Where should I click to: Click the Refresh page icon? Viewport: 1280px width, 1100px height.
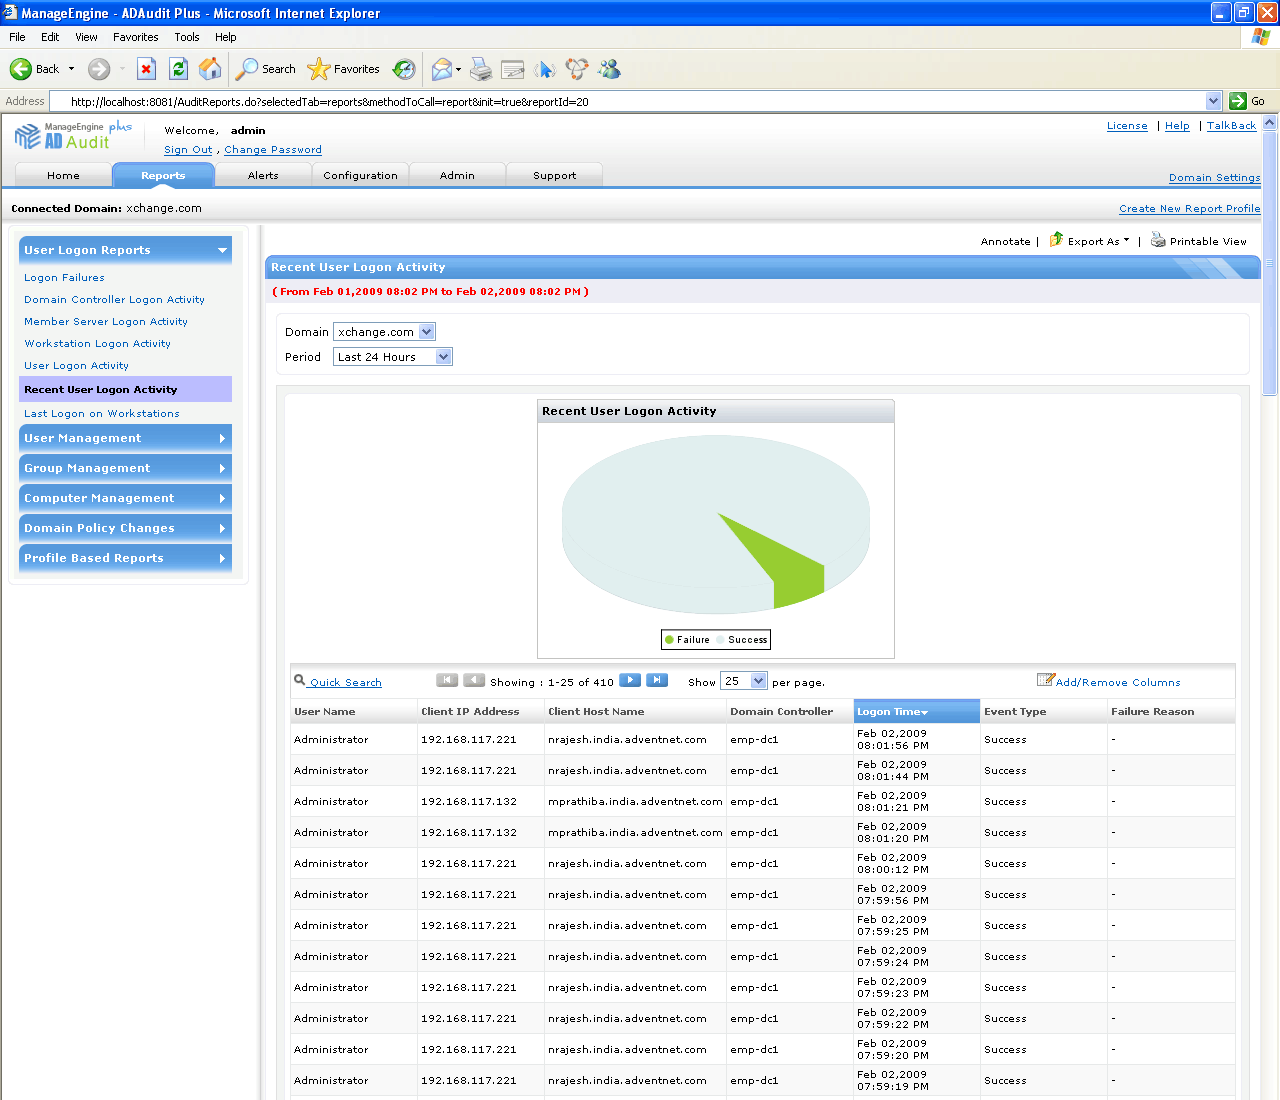pyautogui.click(x=178, y=69)
